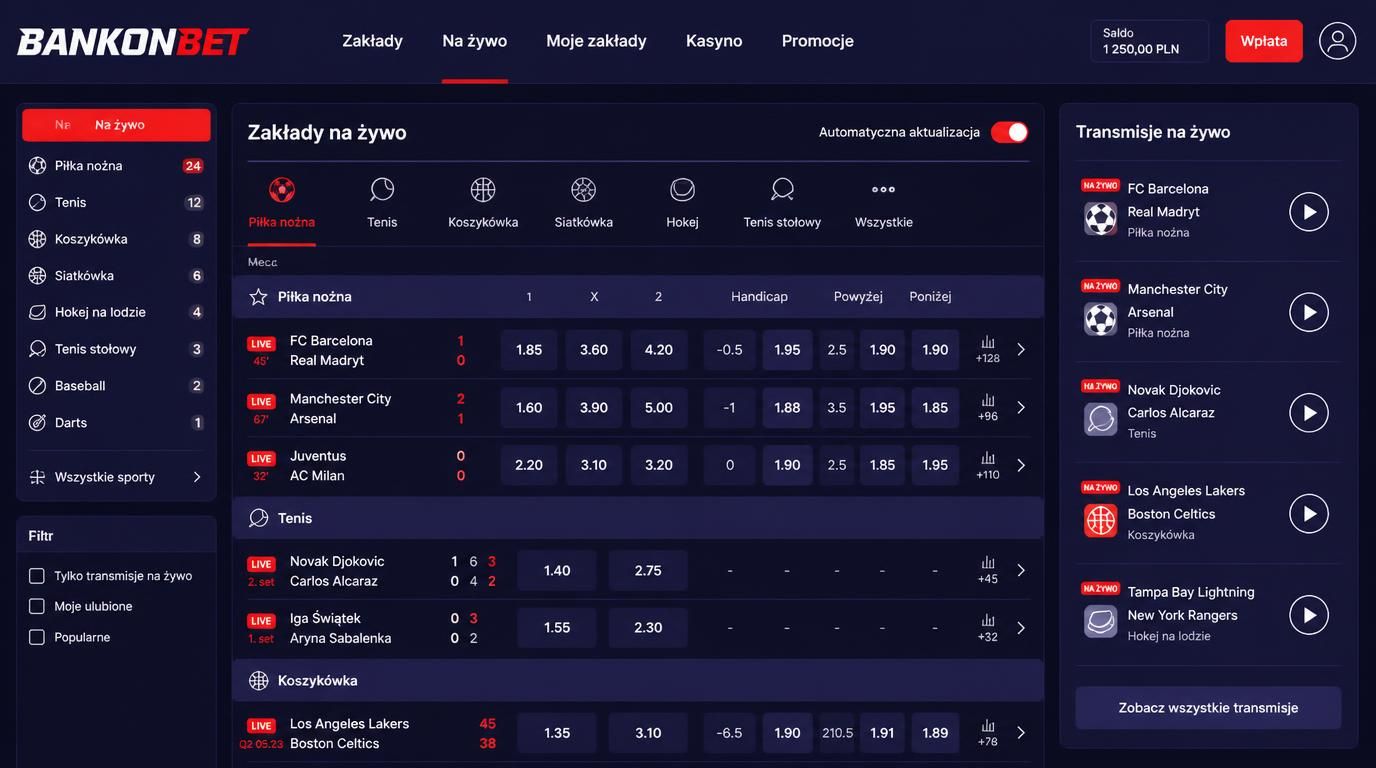This screenshot has height=768, width=1376.
Task: Pick draw odds 3.90 for Manchester City match
Action: click(x=594, y=408)
